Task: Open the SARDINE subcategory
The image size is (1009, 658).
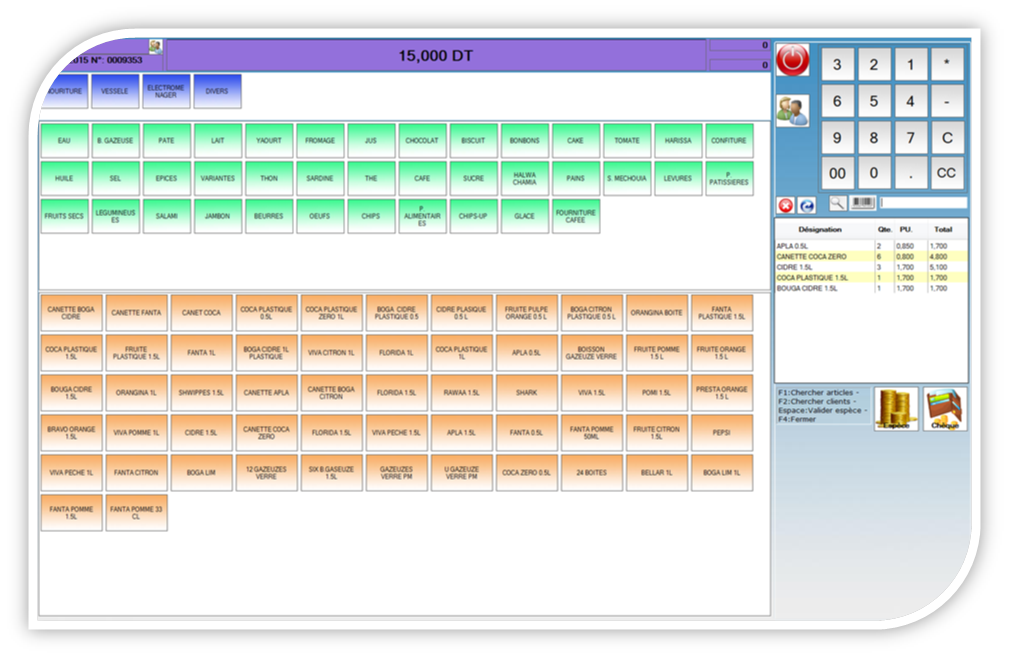Action: 320,178
